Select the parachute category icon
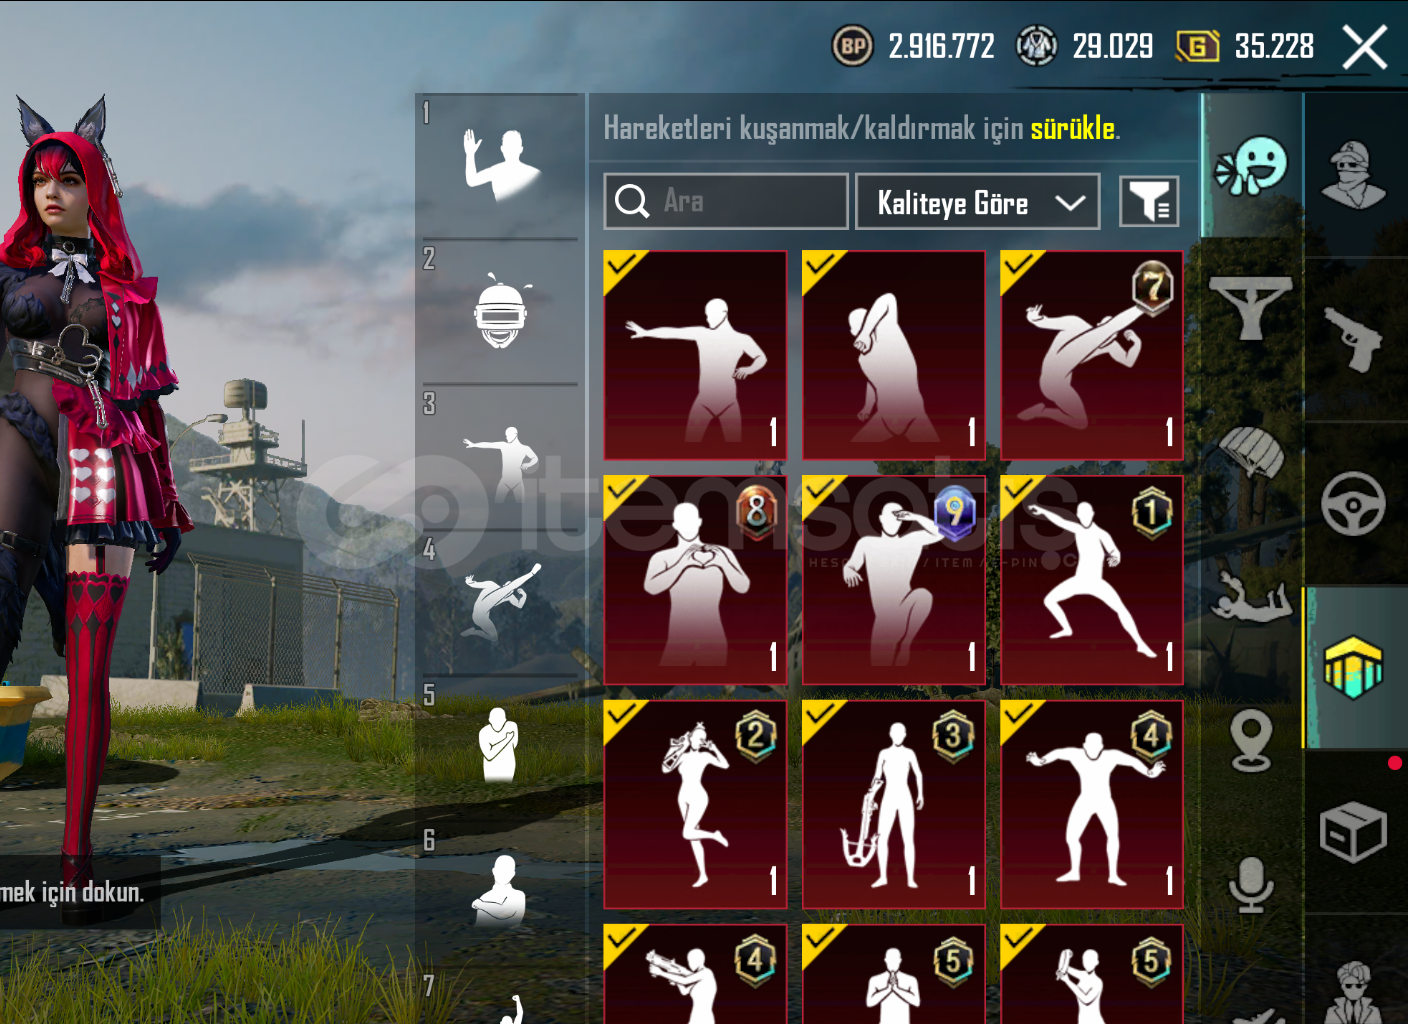The height and width of the screenshot is (1024, 1408). [1251, 453]
